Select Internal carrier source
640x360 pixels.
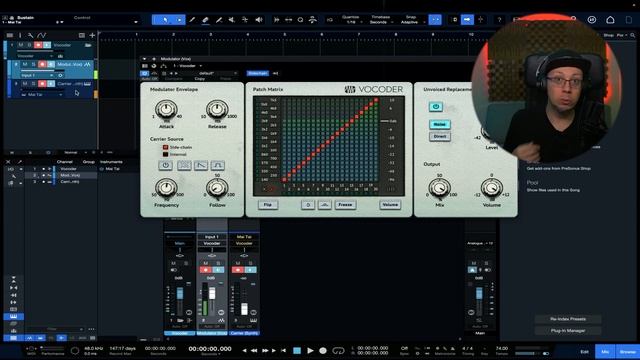click(165, 154)
